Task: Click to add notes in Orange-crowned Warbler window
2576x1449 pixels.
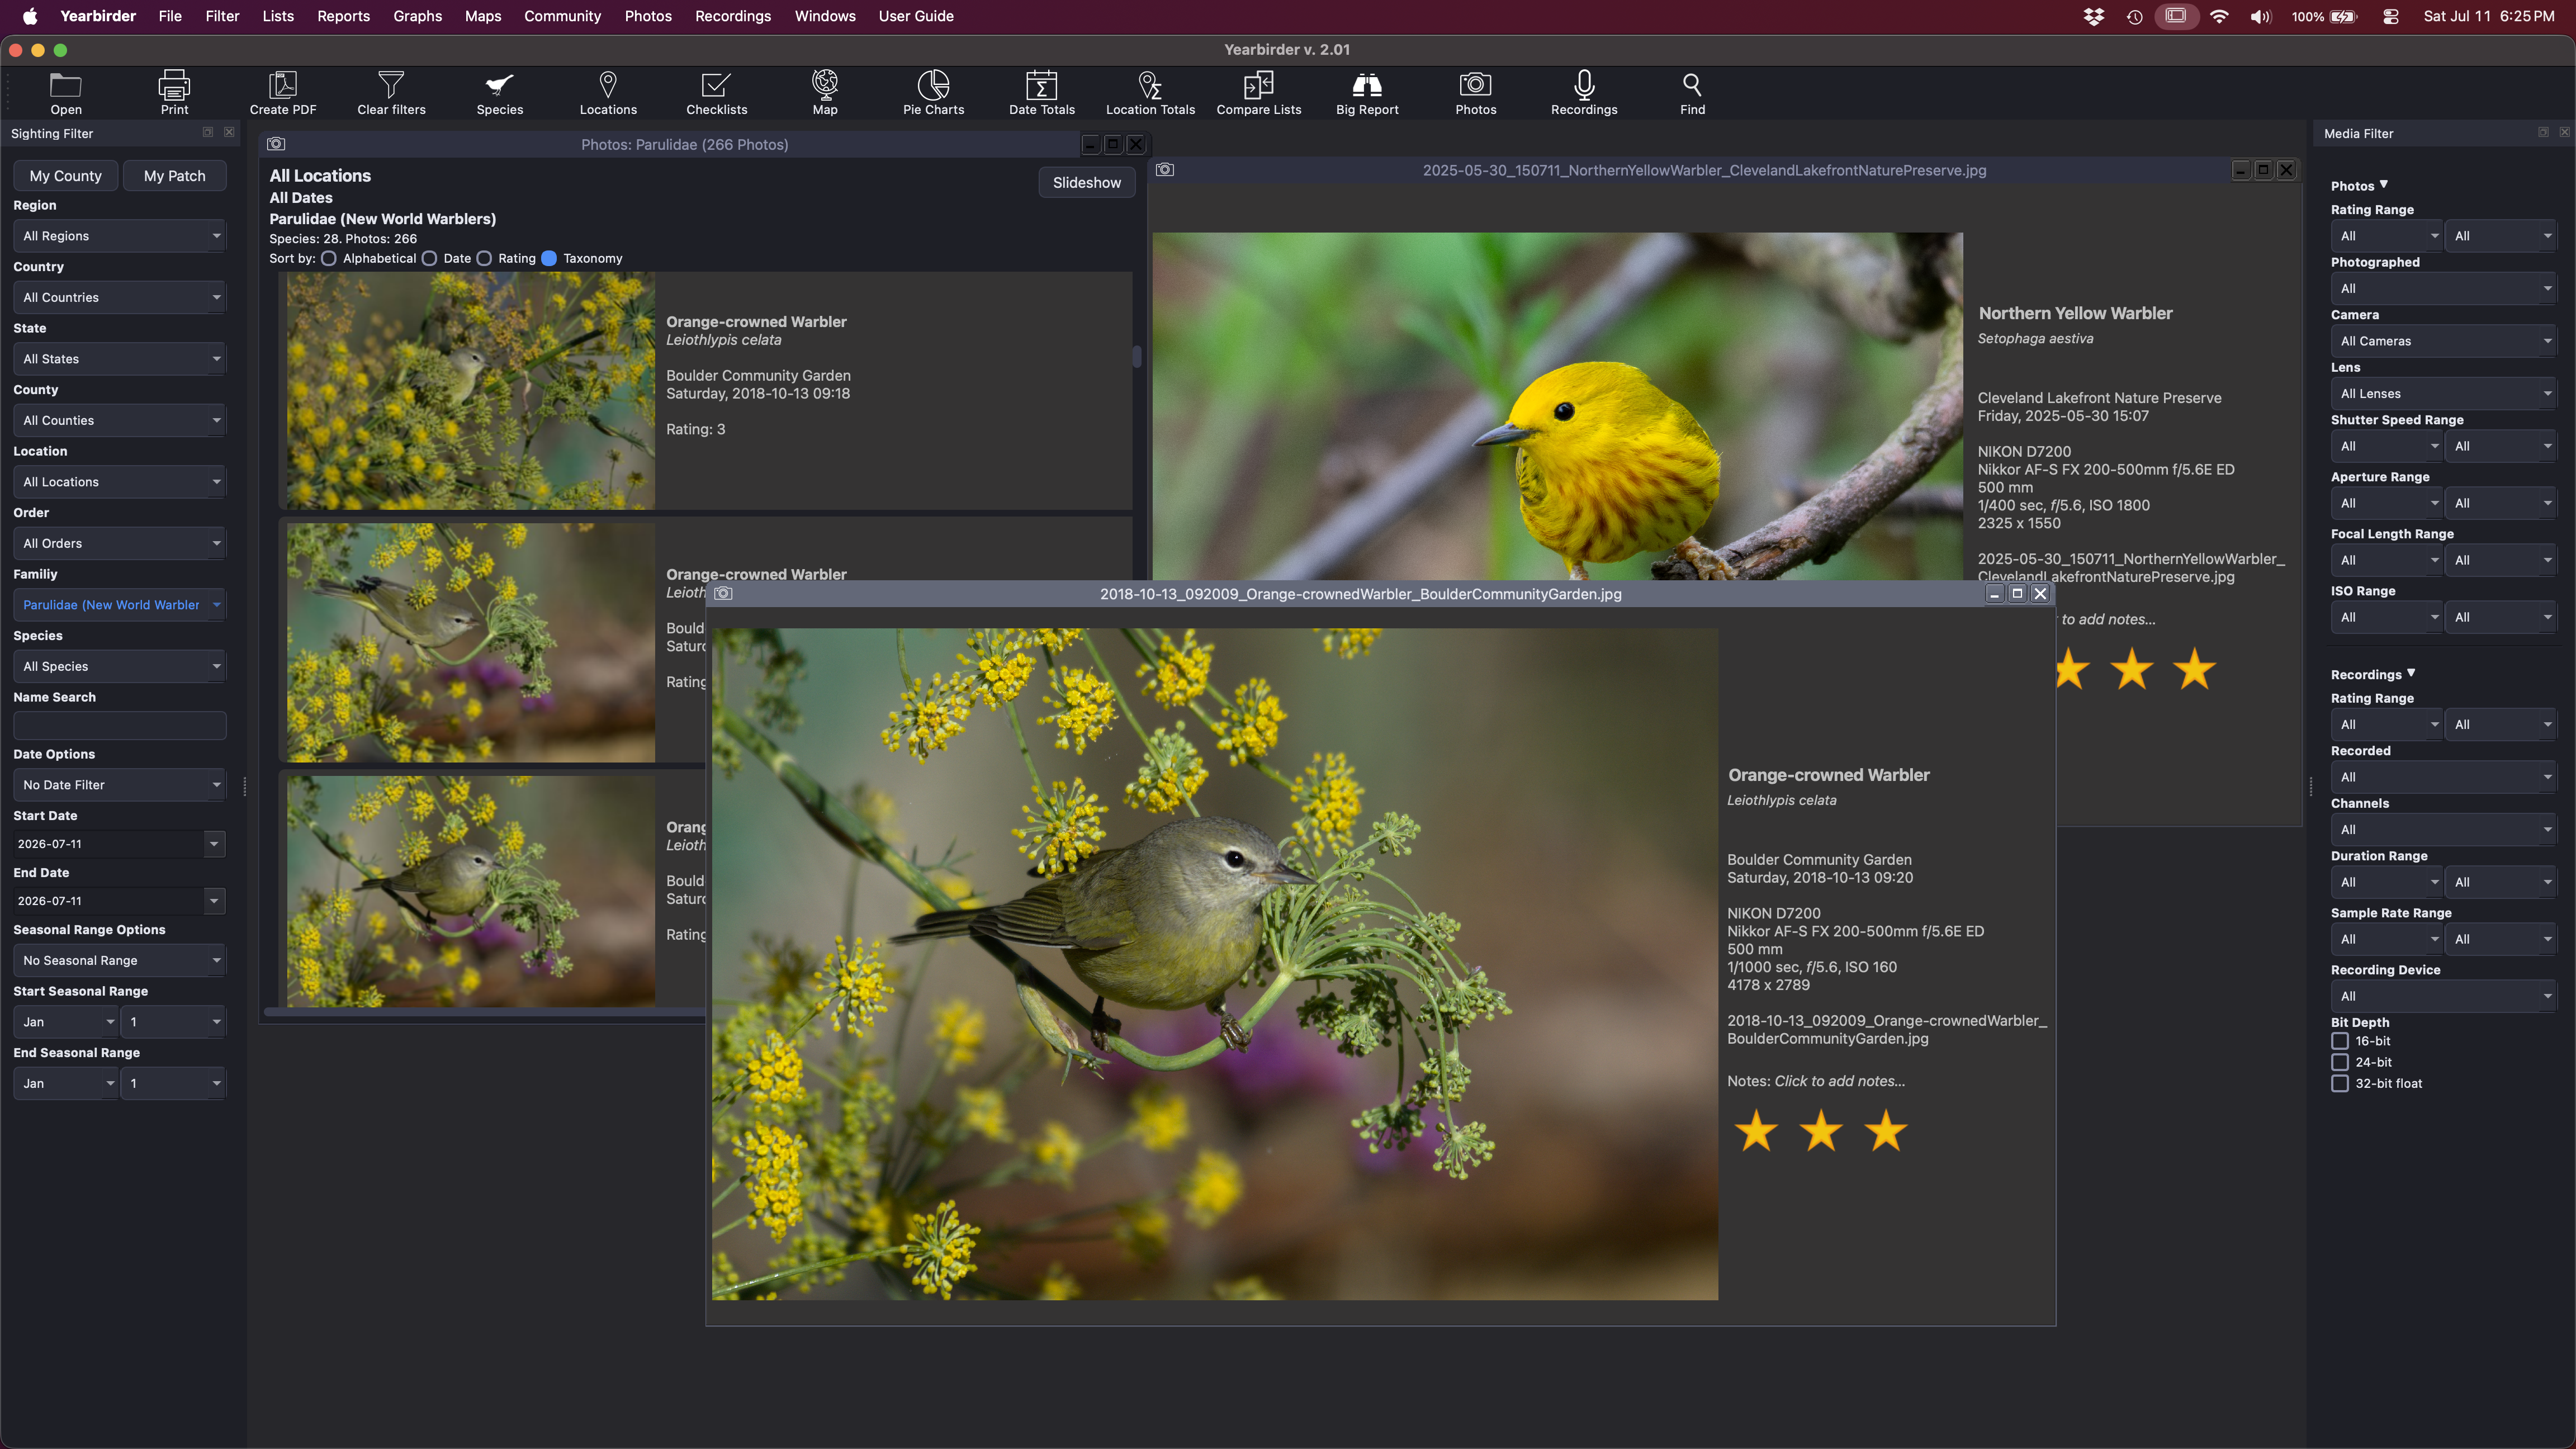Action: [1839, 1081]
